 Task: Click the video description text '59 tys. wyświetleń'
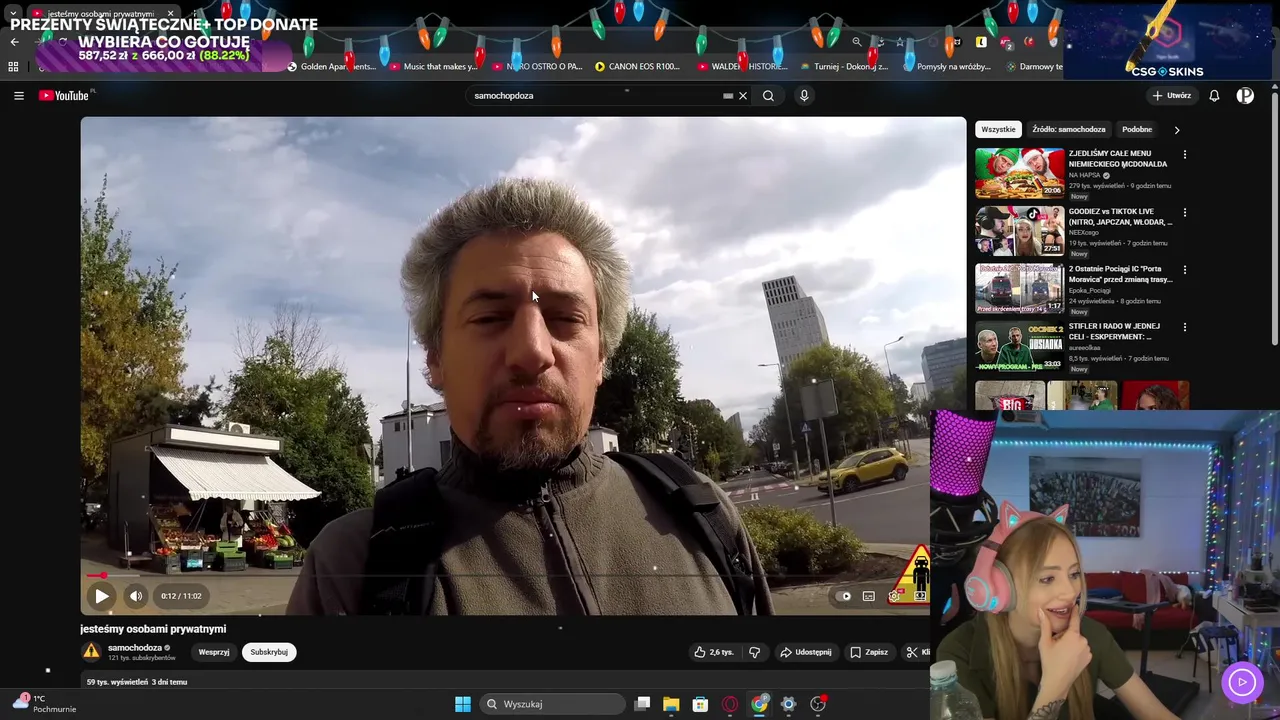(x=115, y=682)
